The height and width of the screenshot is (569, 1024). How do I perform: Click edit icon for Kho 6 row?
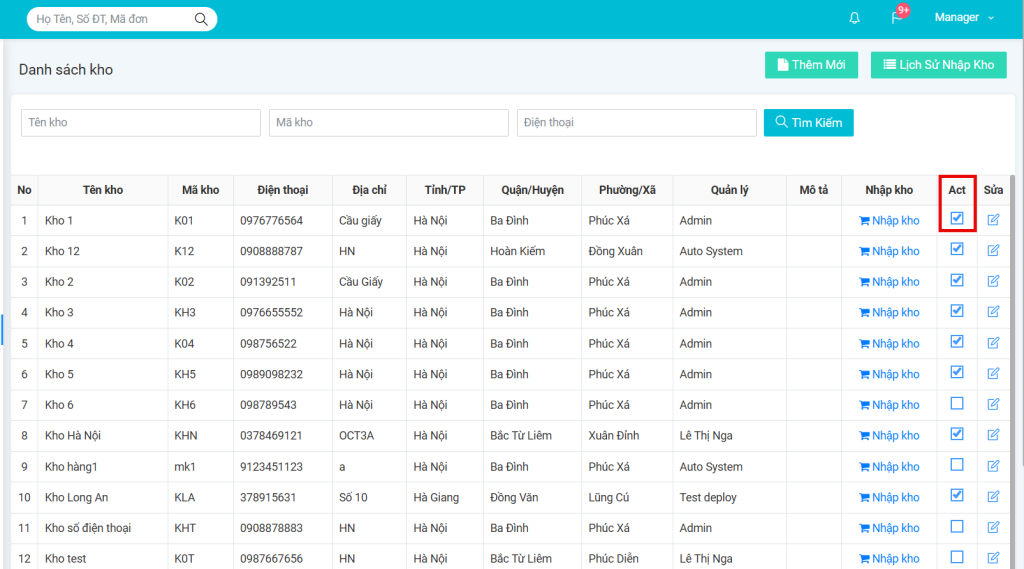(x=993, y=404)
